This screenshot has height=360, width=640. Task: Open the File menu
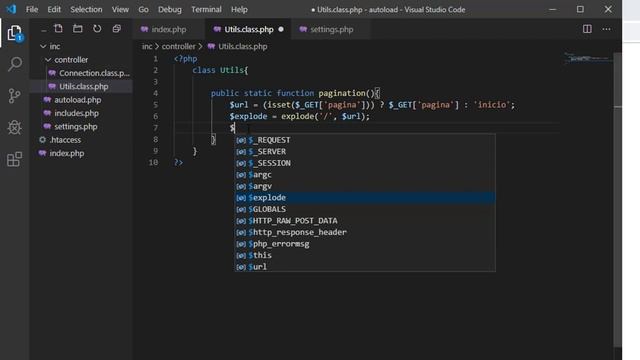(x=32, y=9)
